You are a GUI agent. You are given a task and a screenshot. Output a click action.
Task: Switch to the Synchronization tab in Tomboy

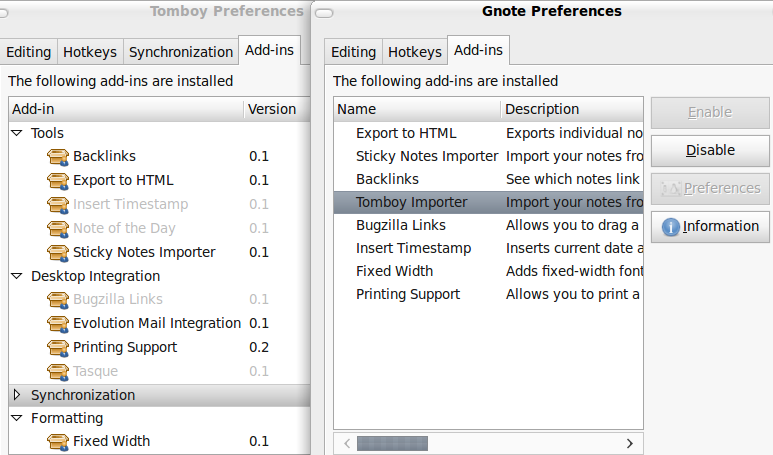pos(181,52)
